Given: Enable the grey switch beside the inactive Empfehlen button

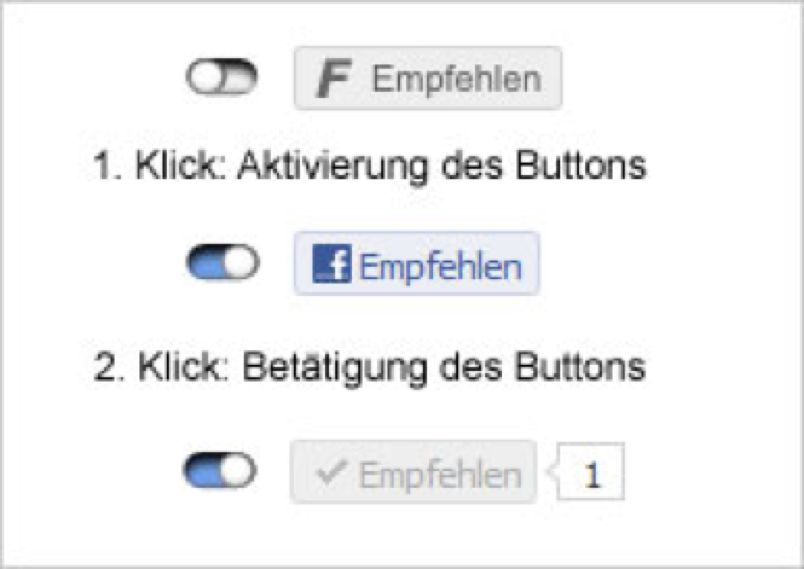Looking at the screenshot, I should pyautogui.click(x=221, y=78).
